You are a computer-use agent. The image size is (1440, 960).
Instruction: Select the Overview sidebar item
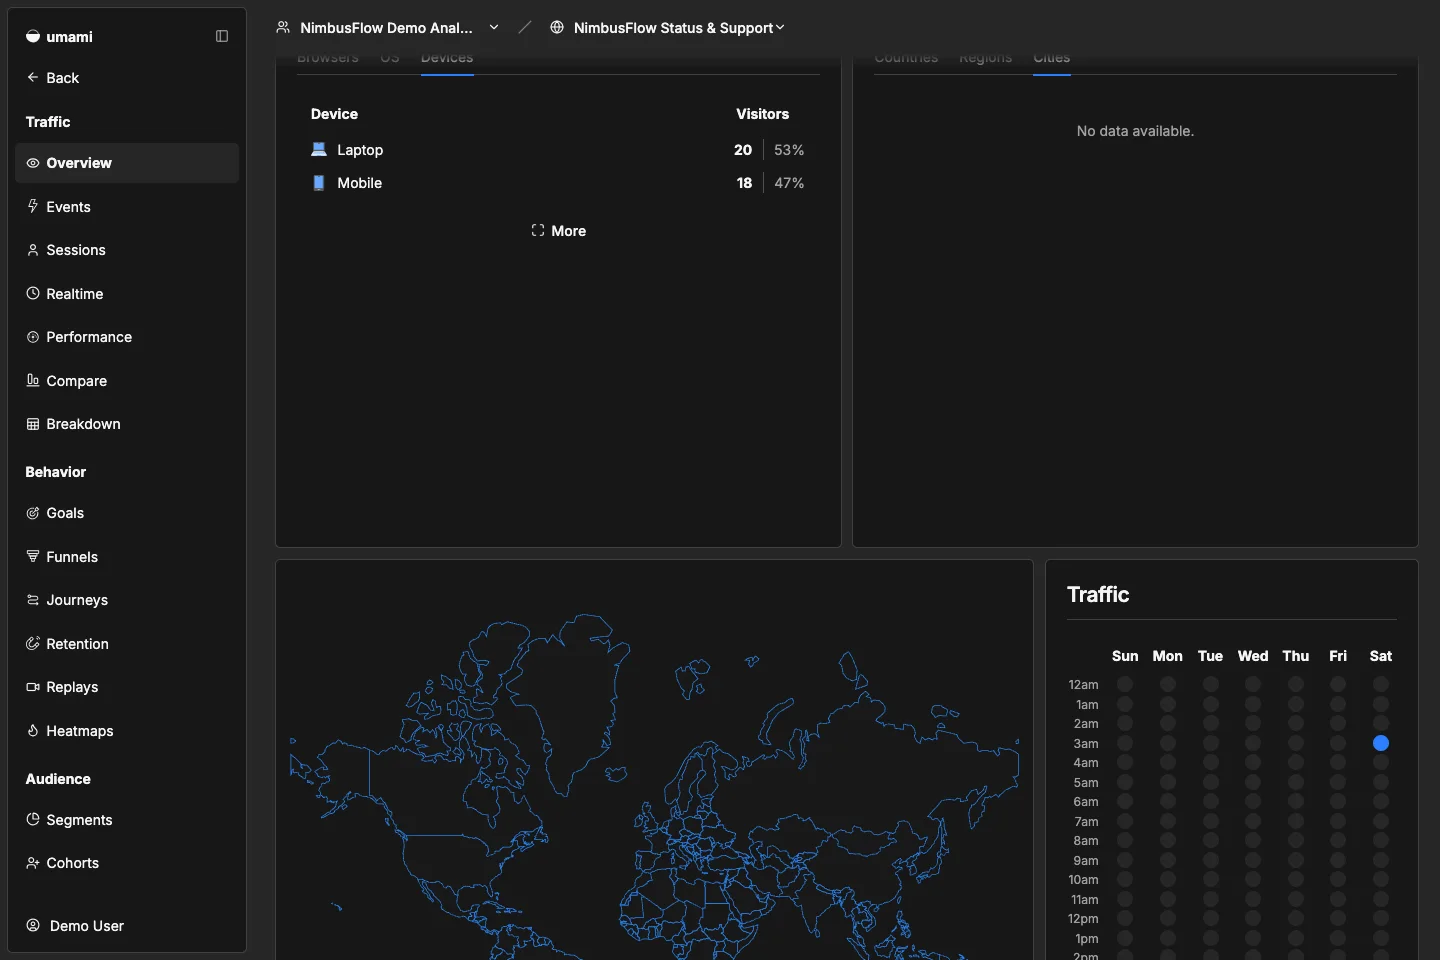127,163
